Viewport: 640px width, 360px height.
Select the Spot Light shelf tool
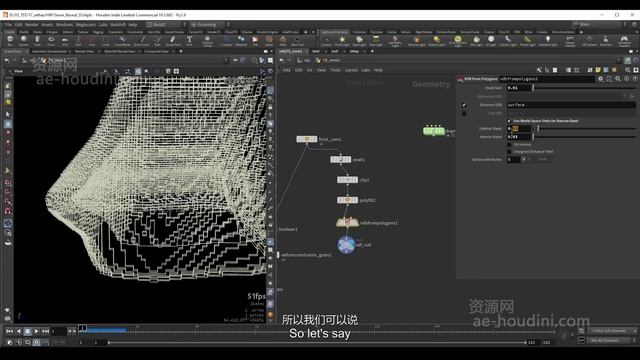pos(359,40)
